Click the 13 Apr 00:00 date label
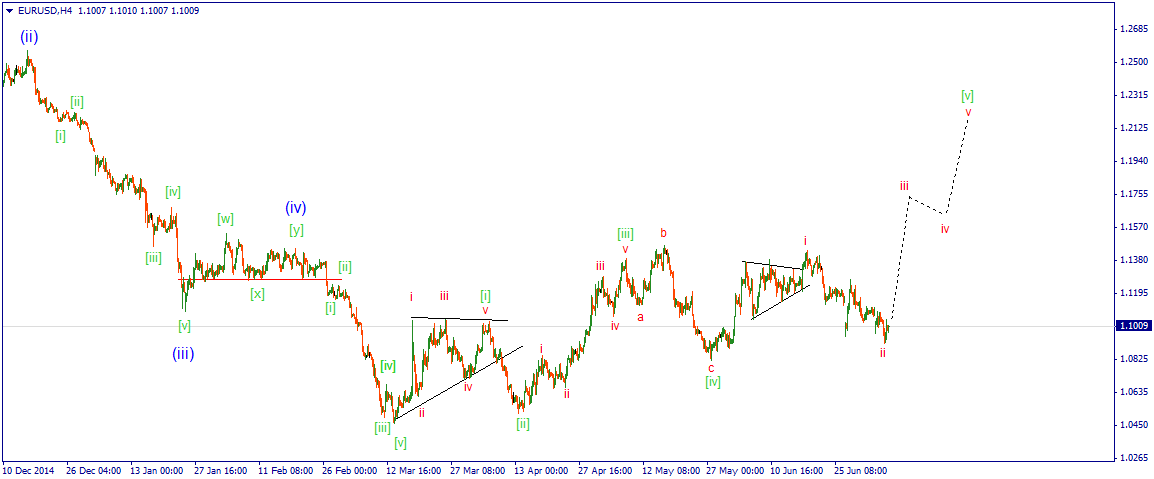1154x479 pixels. (x=541, y=469)
